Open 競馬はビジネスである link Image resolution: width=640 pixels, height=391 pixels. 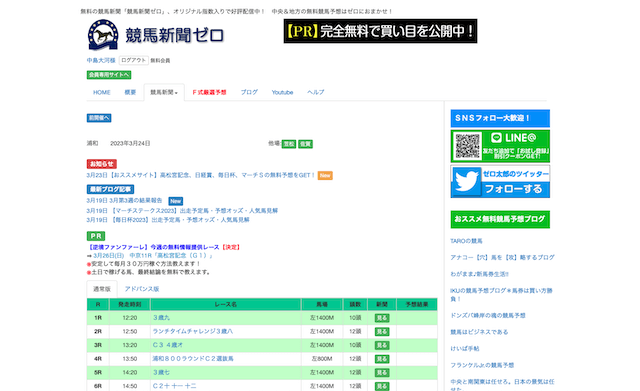(x=479, y=332)
